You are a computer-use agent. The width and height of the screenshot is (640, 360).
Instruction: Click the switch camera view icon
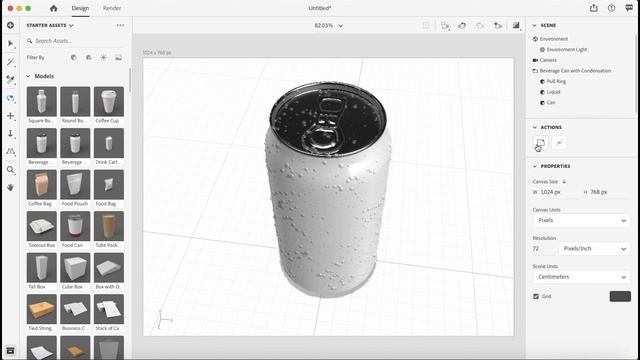point(498,26)
